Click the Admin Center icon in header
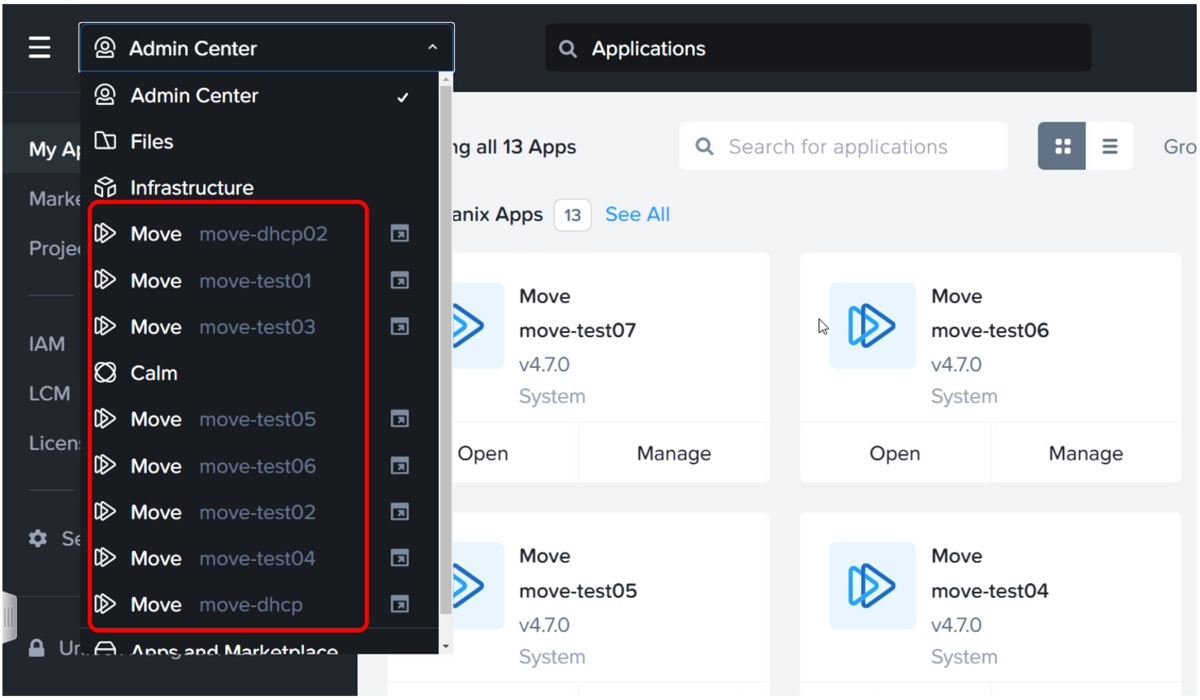The width and height of the screenshot is (1200, 700). point(105,48)
